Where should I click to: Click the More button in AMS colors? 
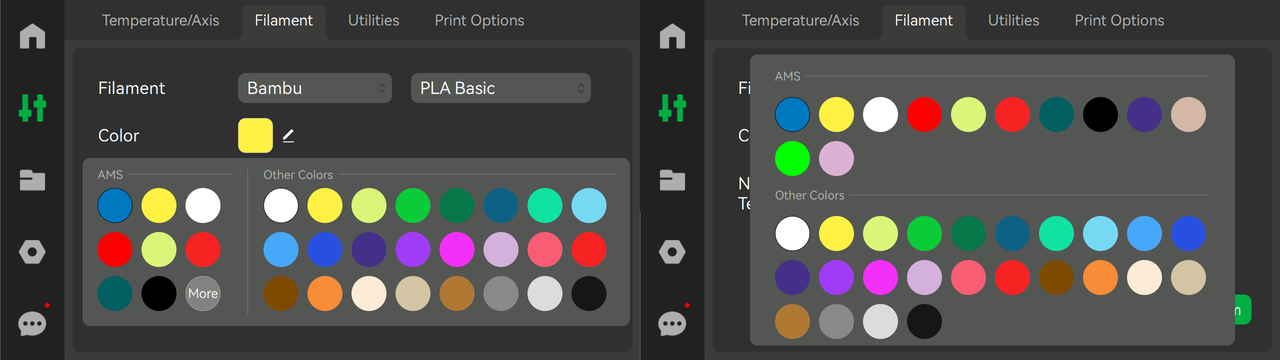(203, 293)
